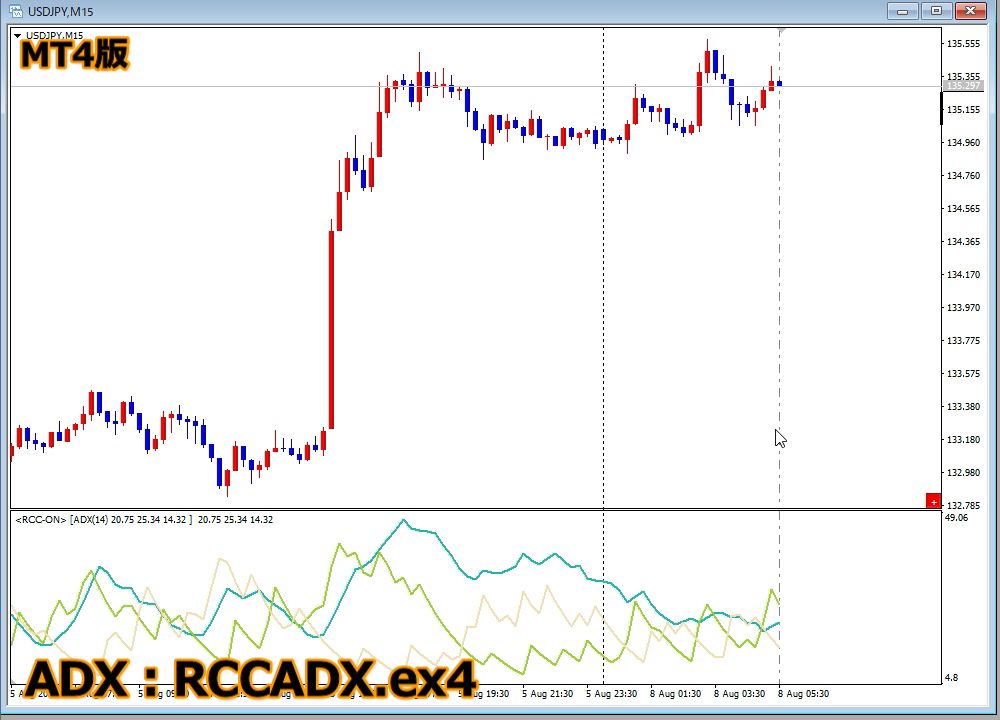Viewport: 1000px width, 720px height.
Task: Select the bright green indicator line
Action: coord(340,546)
